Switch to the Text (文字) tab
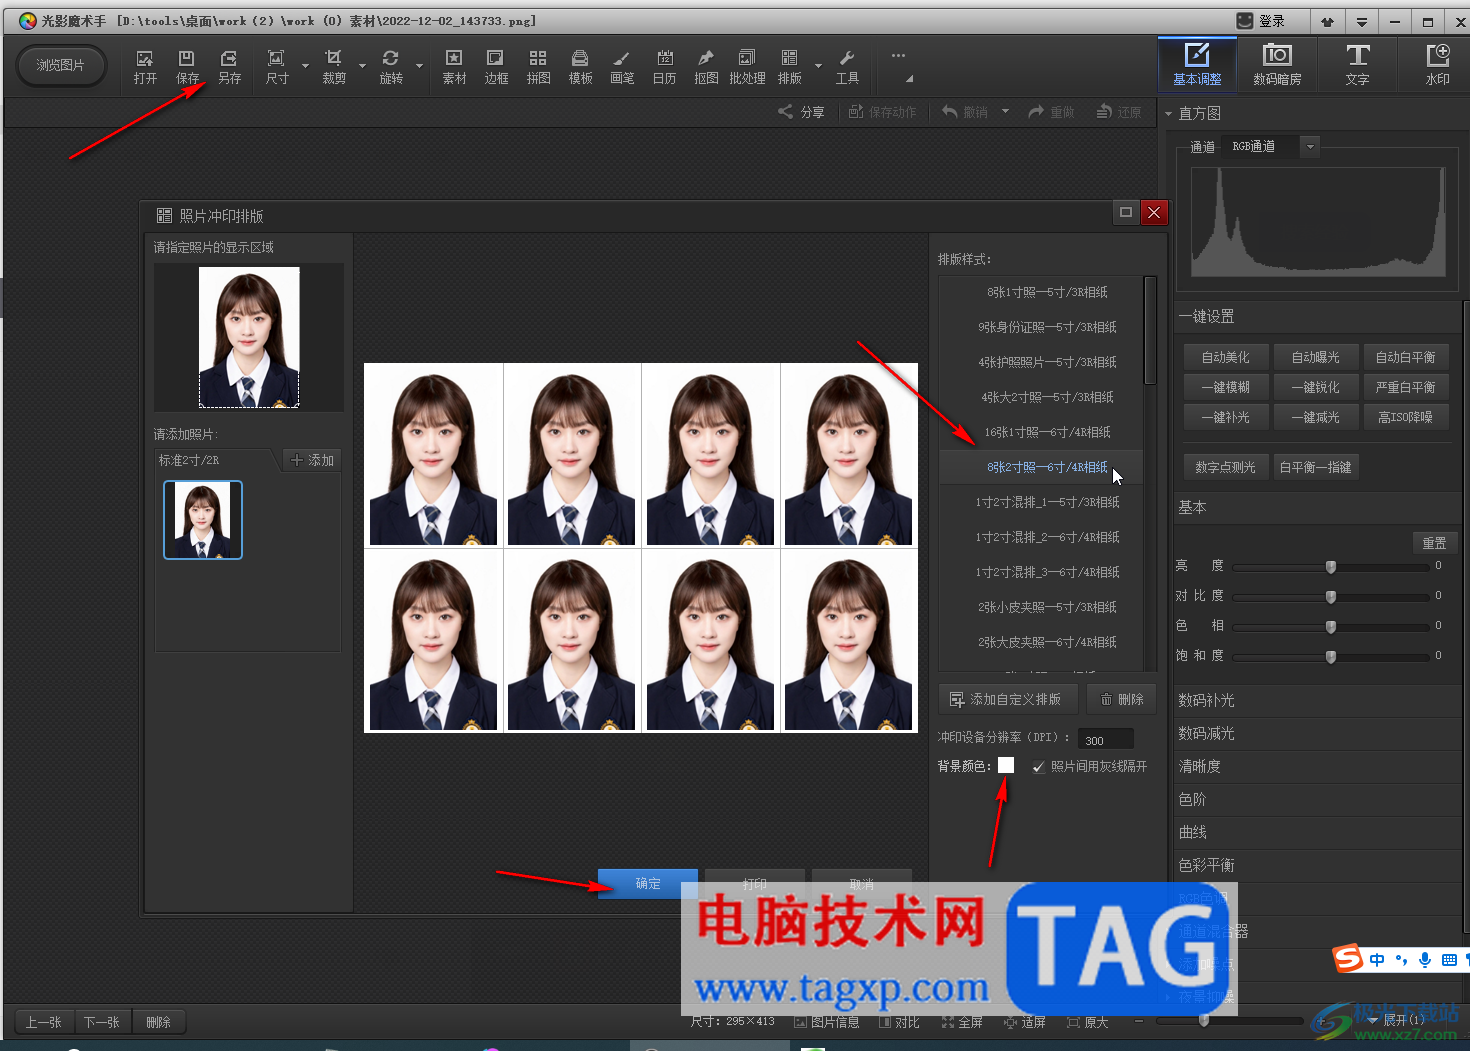1470x1051 pixels. [x=1357, y=64]
